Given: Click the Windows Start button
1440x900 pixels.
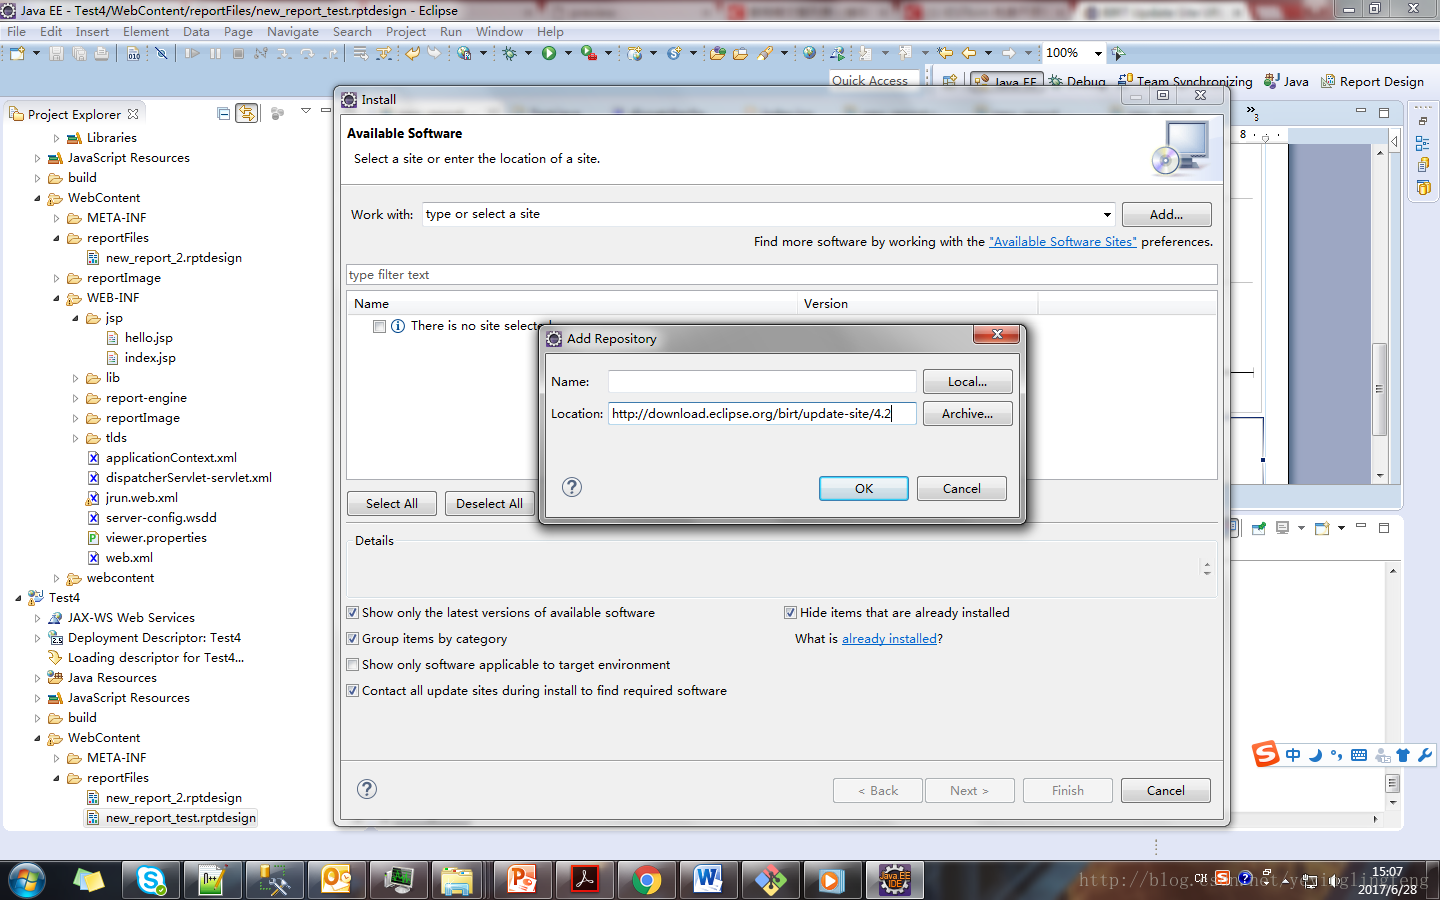Looking at the screenshot, I should [27, 880].
